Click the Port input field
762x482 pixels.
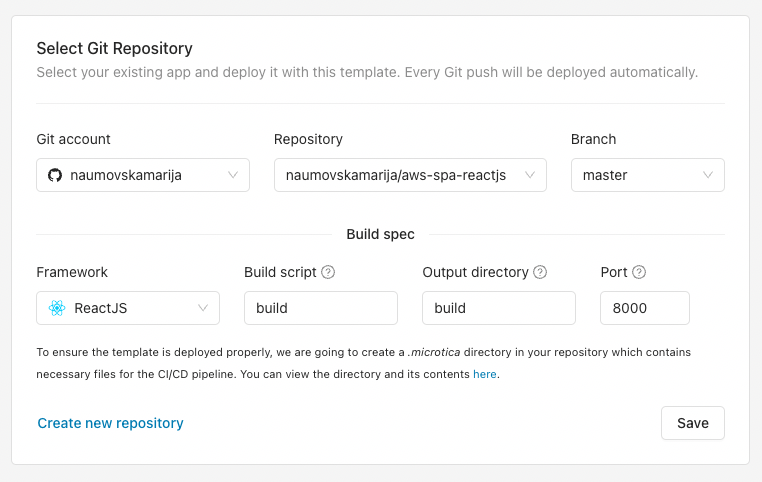tap(644, 308)
